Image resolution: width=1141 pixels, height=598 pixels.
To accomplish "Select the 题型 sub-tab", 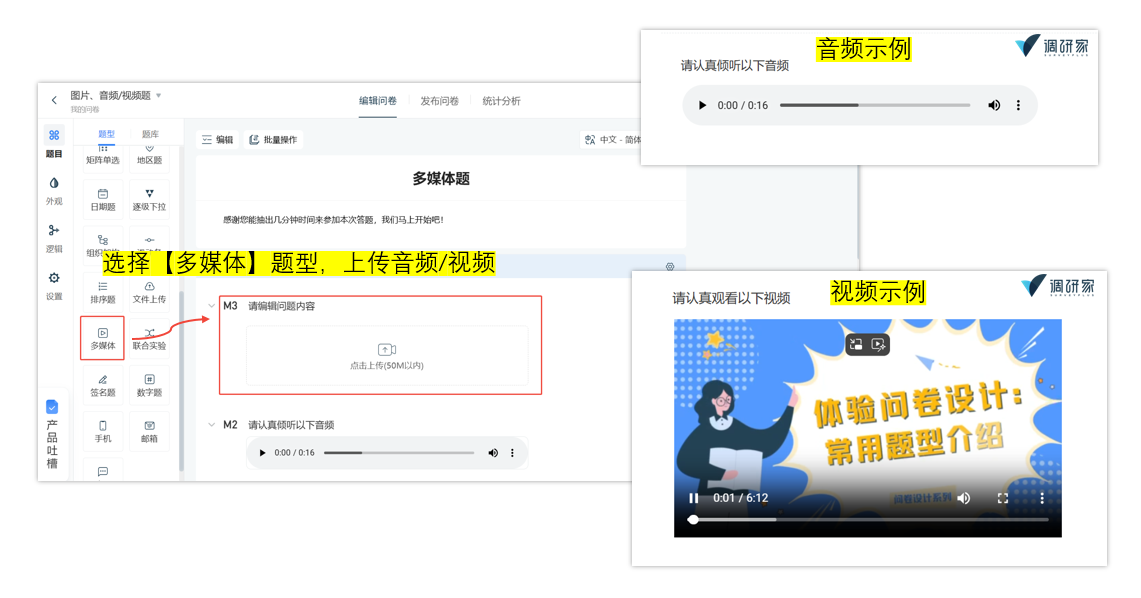I will point(106,134).
